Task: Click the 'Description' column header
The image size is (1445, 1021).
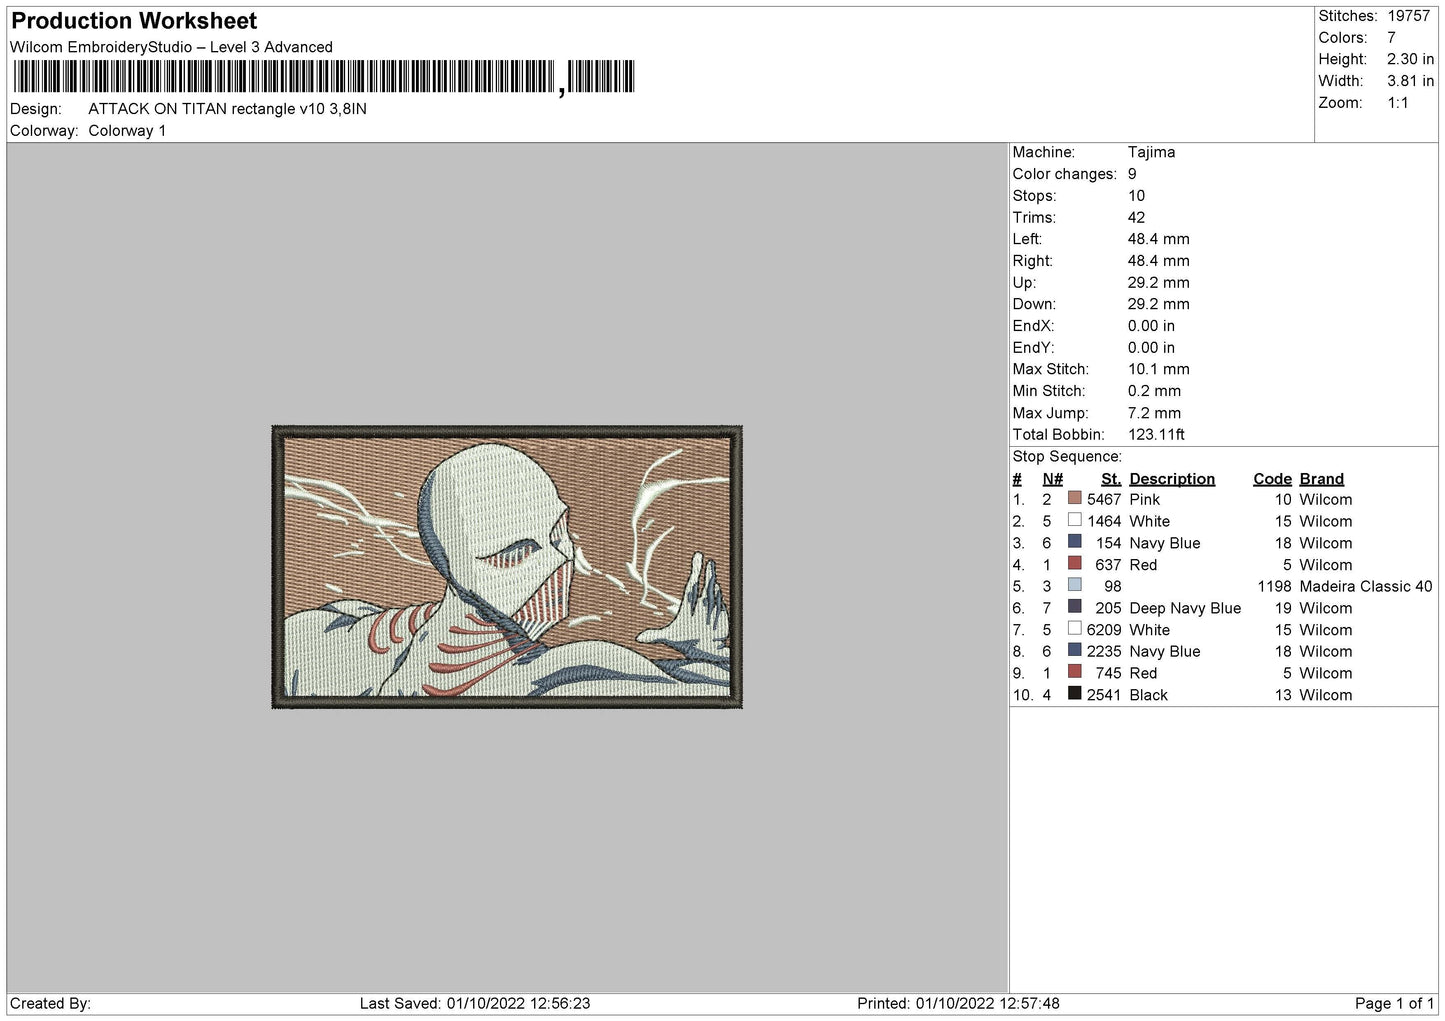Action: [1172, 479]
